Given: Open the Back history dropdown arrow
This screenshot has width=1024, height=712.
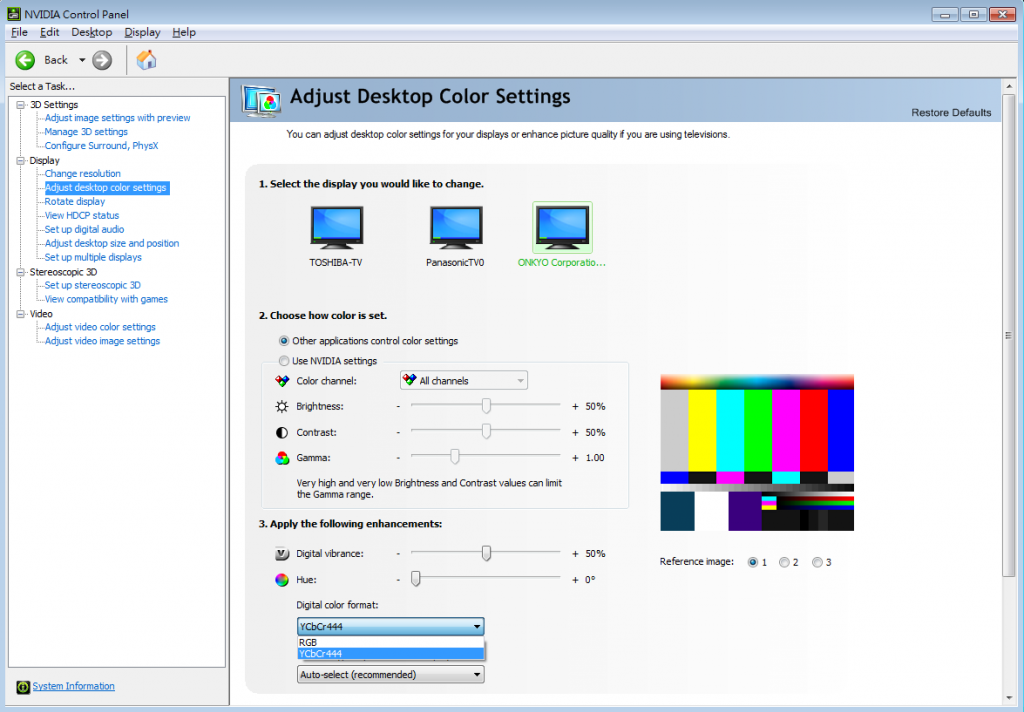Looking at the screenshot, I should pos(82,60).
